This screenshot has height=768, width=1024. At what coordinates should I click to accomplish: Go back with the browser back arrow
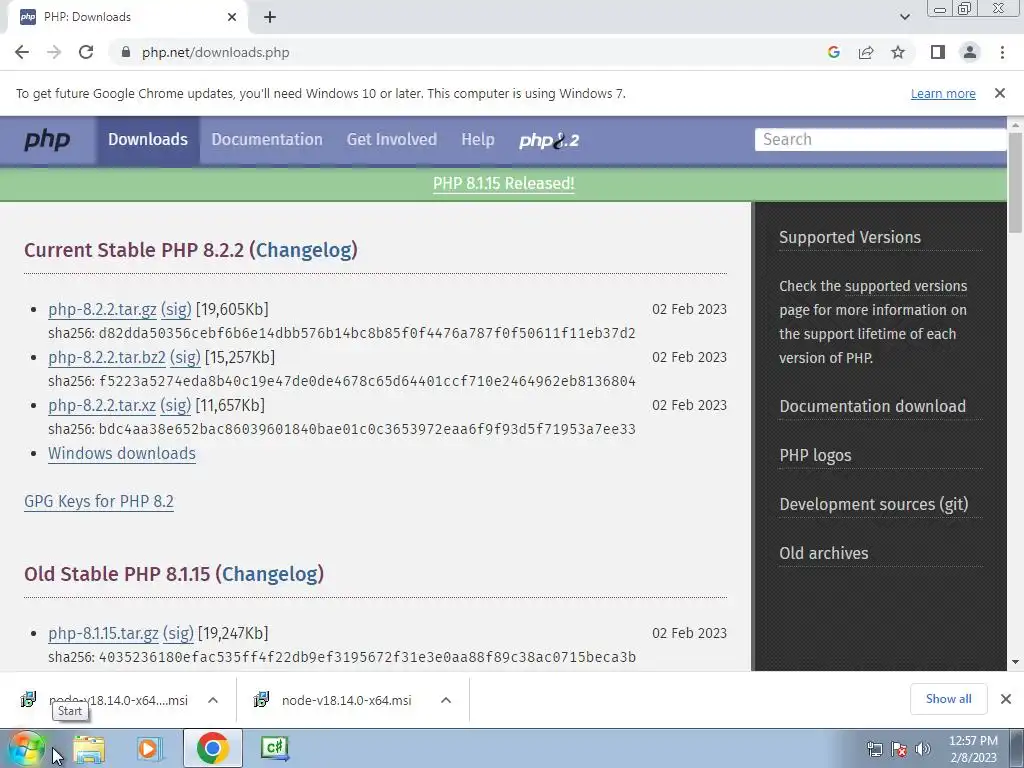tap(22, 52)
